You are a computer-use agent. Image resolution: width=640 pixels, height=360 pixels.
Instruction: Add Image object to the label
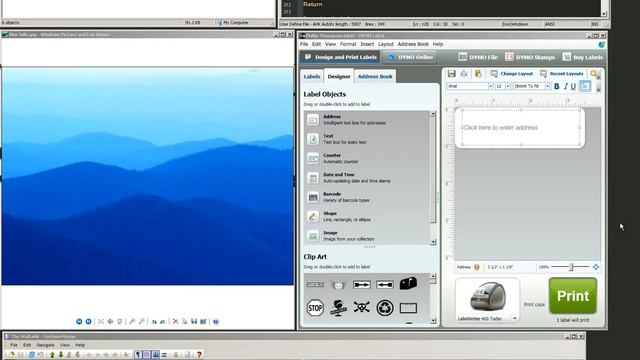point(367,236)
